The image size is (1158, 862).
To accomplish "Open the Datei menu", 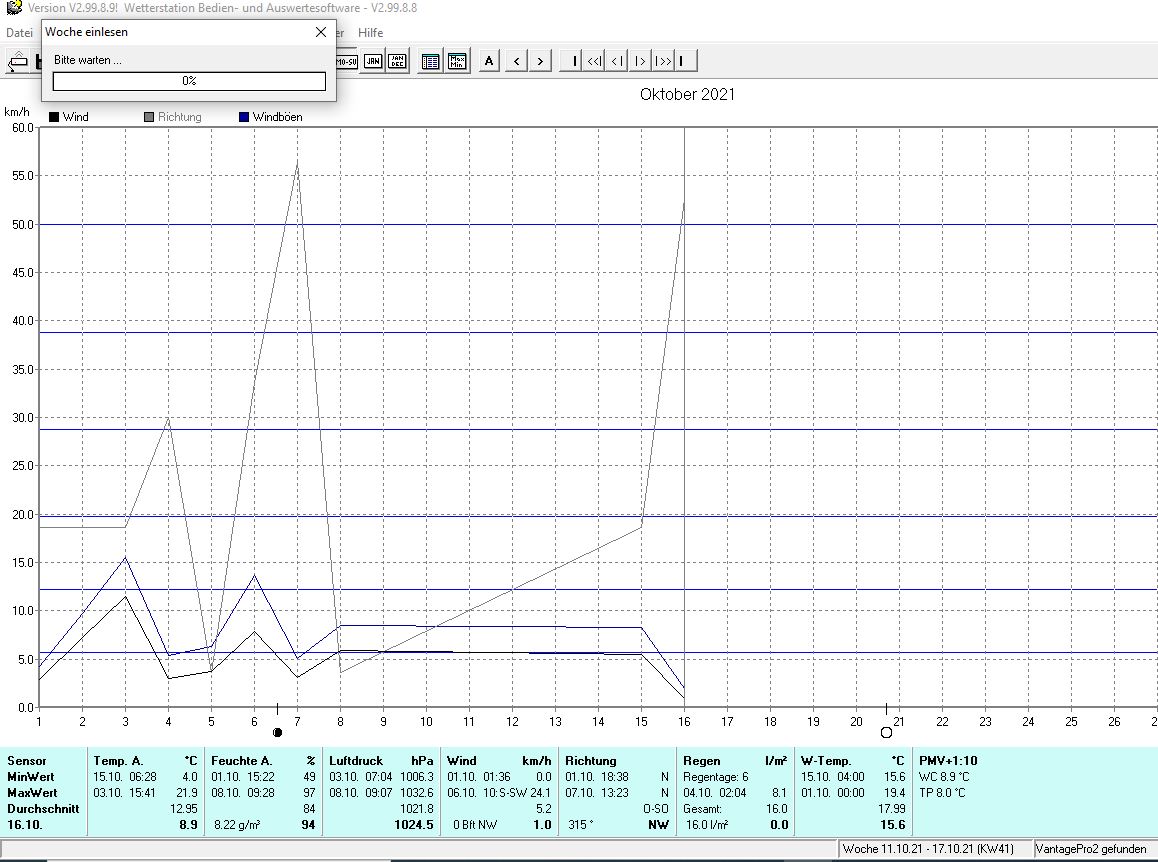I will pyautogui.click(x=18, y=32).
